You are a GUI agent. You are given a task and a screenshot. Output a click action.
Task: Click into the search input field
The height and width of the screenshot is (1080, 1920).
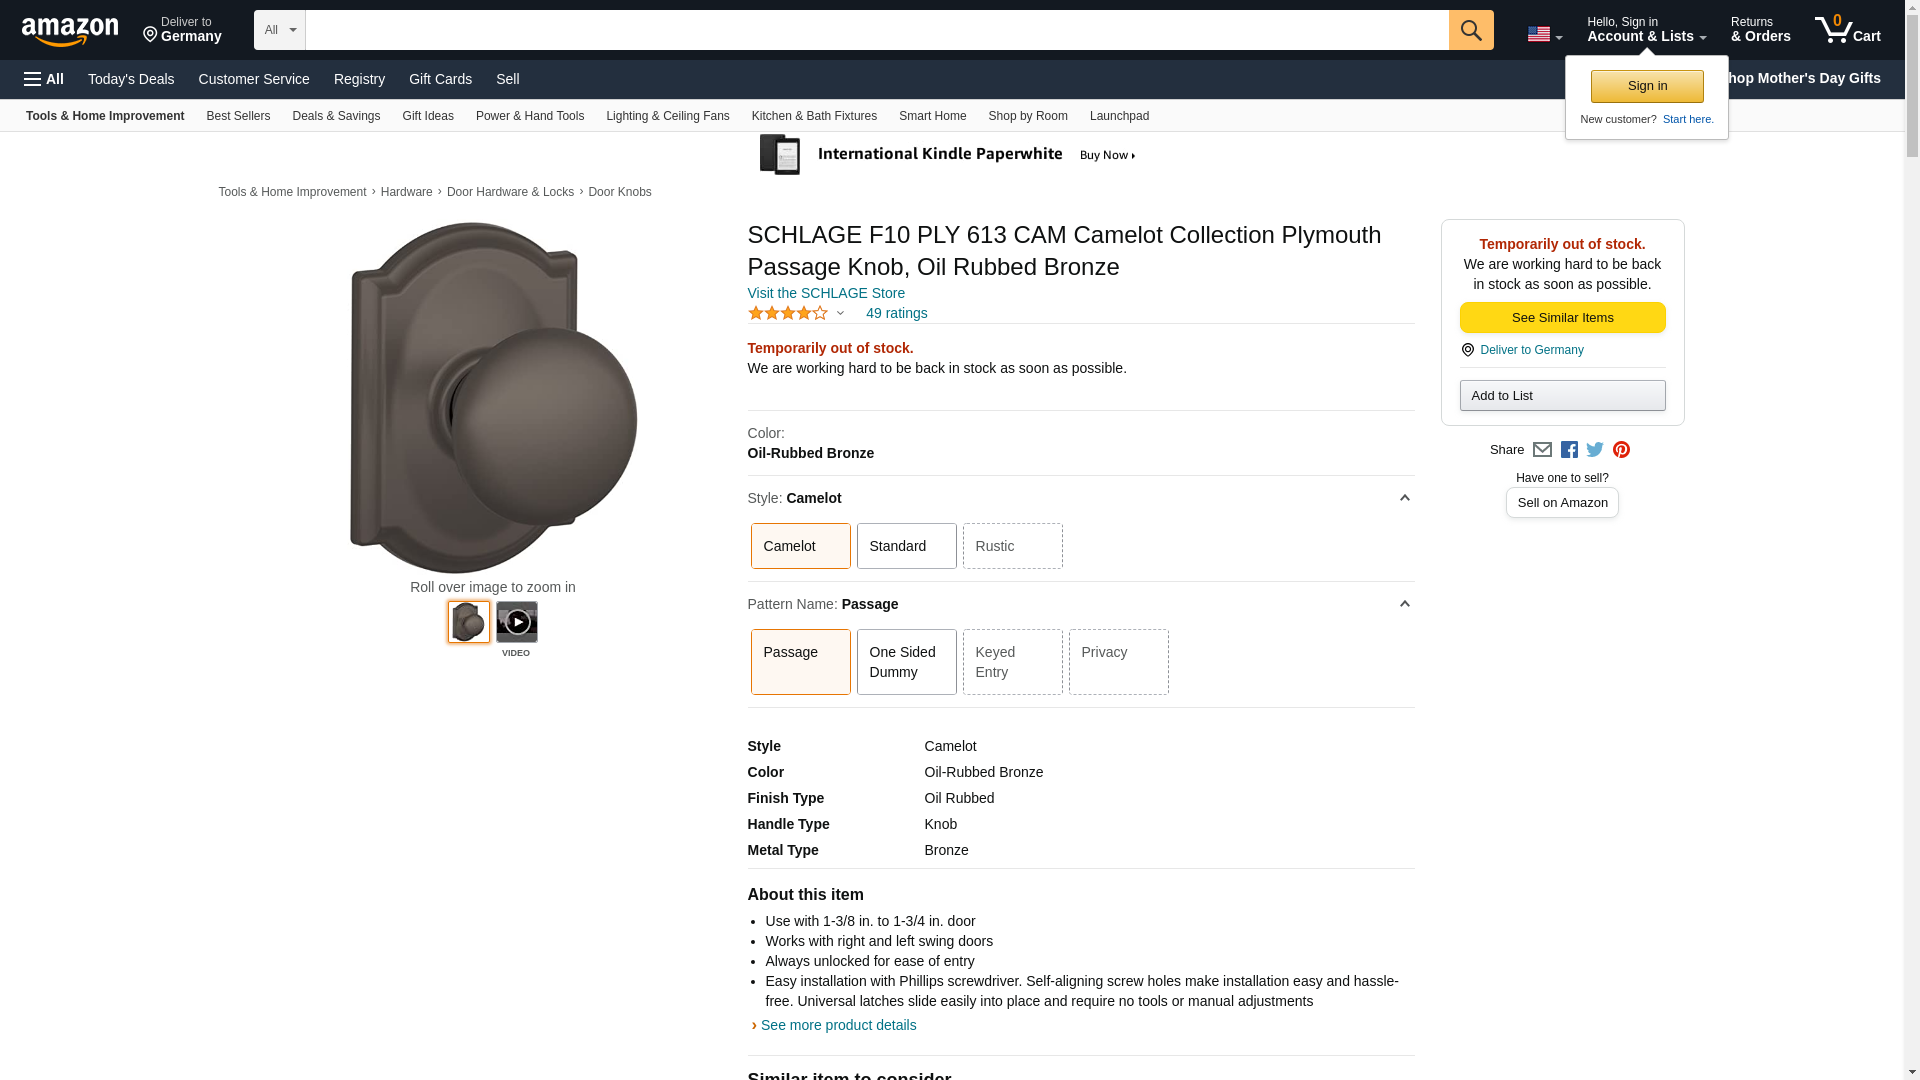pos(877,30)
